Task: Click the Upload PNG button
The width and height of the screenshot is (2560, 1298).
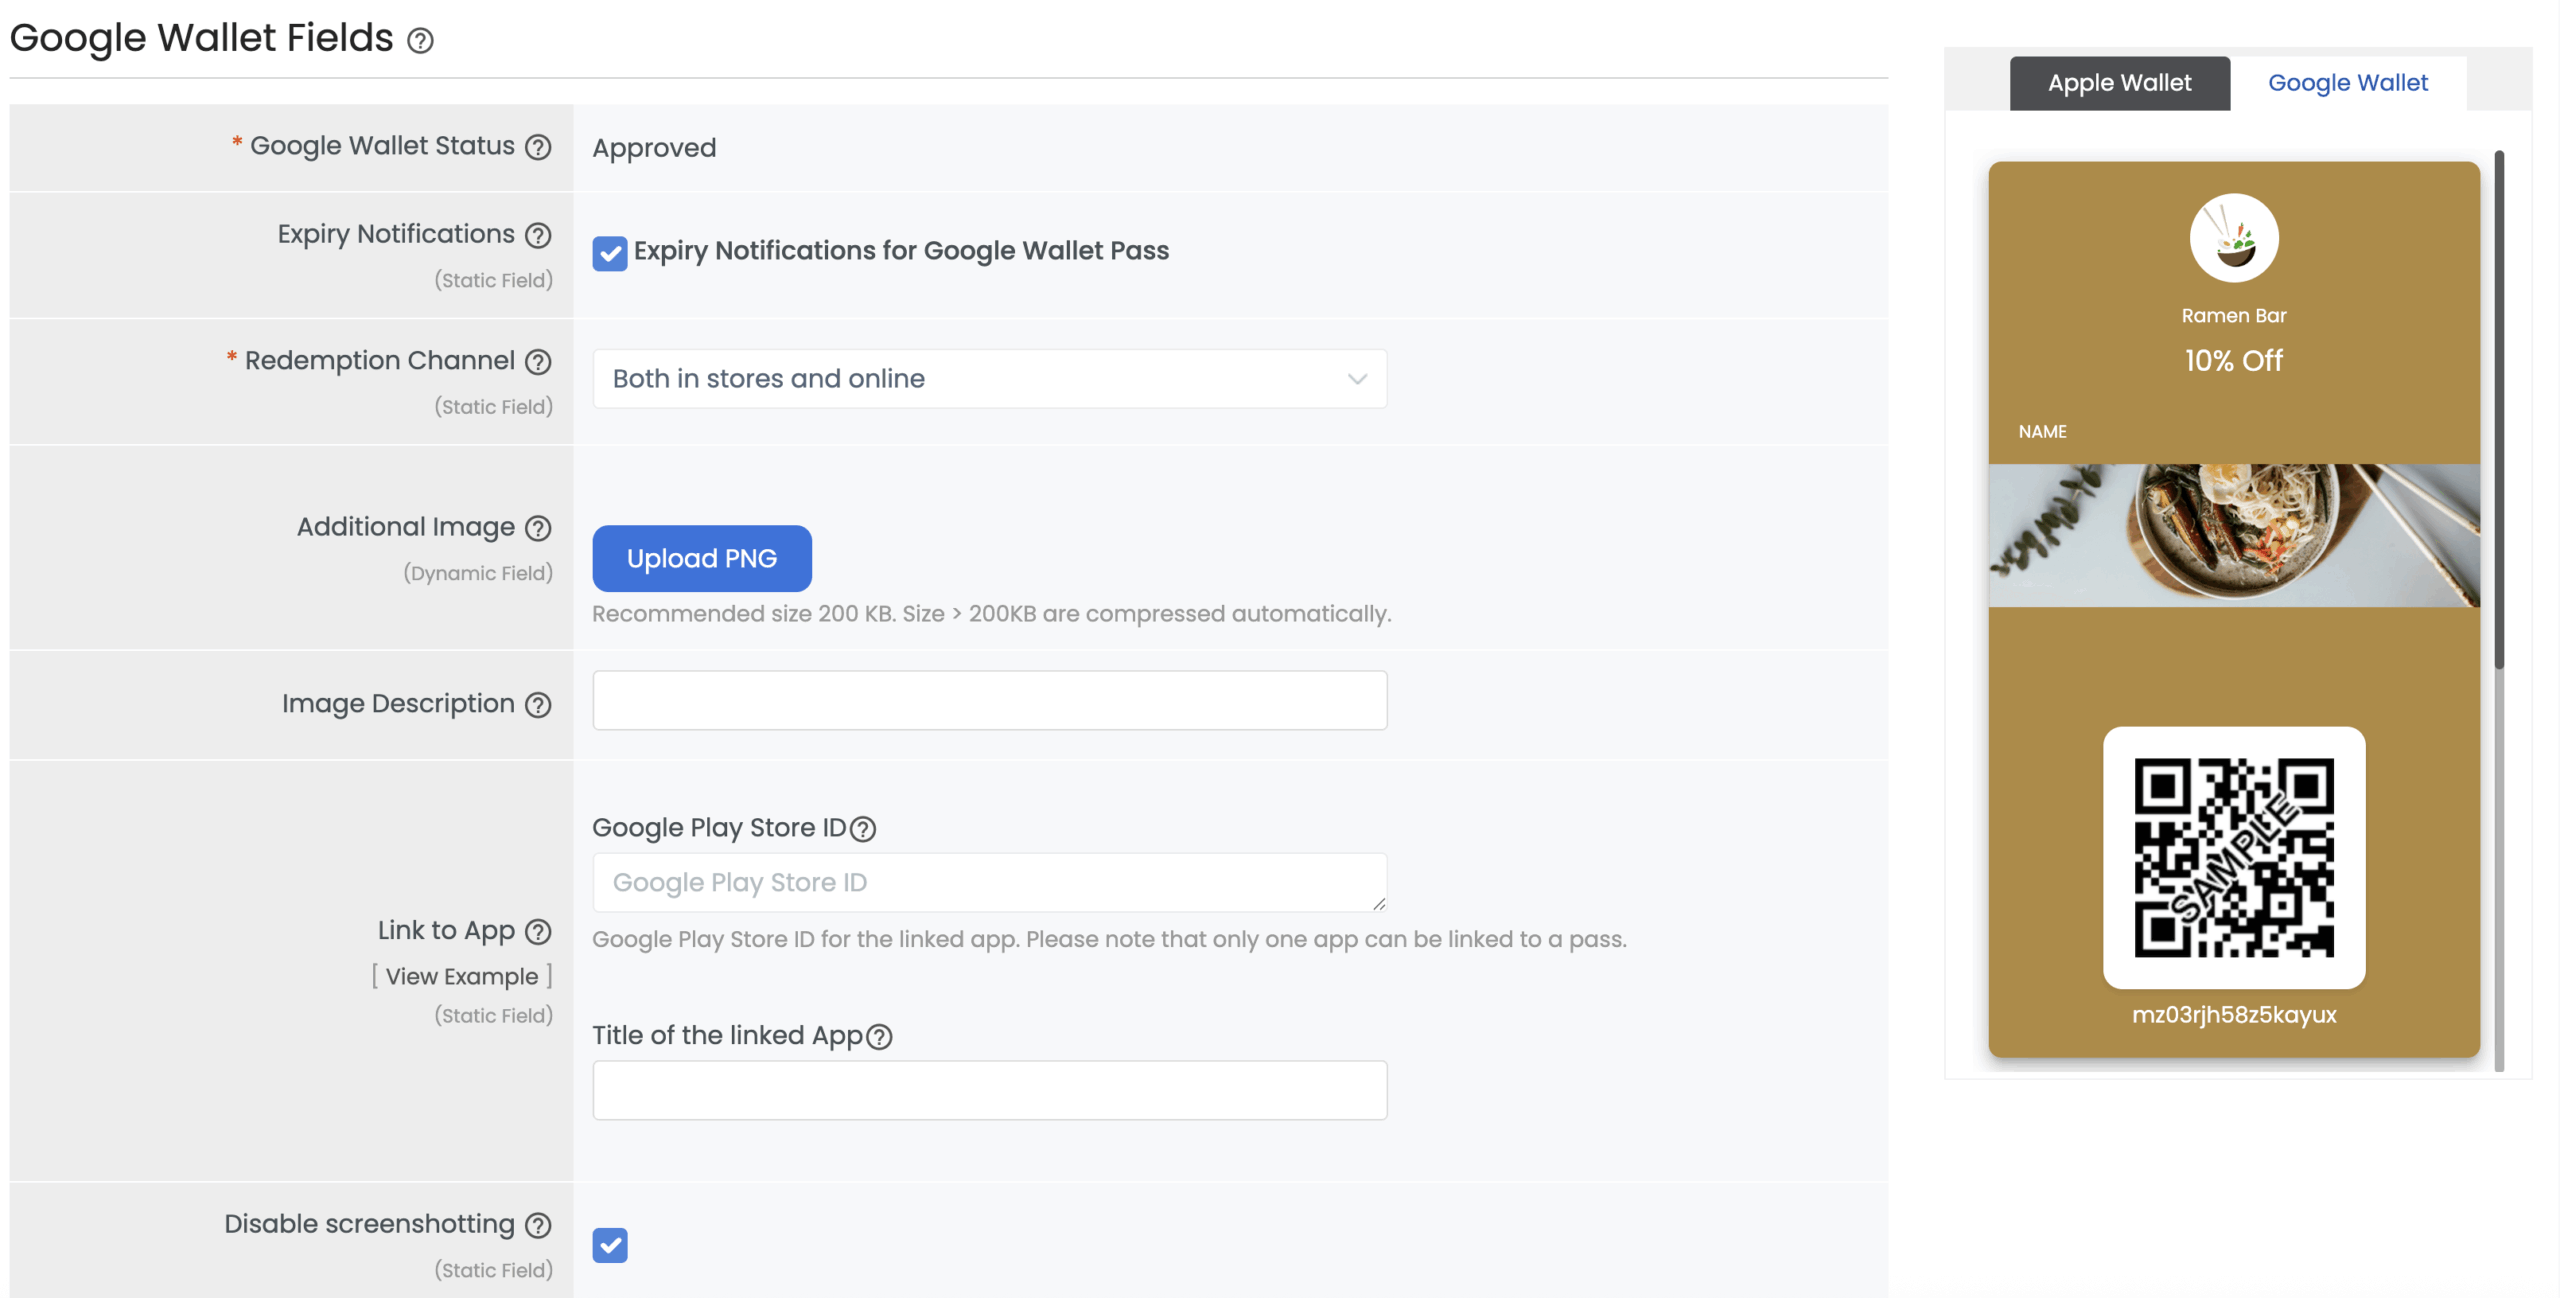Action: pos(701,558)
